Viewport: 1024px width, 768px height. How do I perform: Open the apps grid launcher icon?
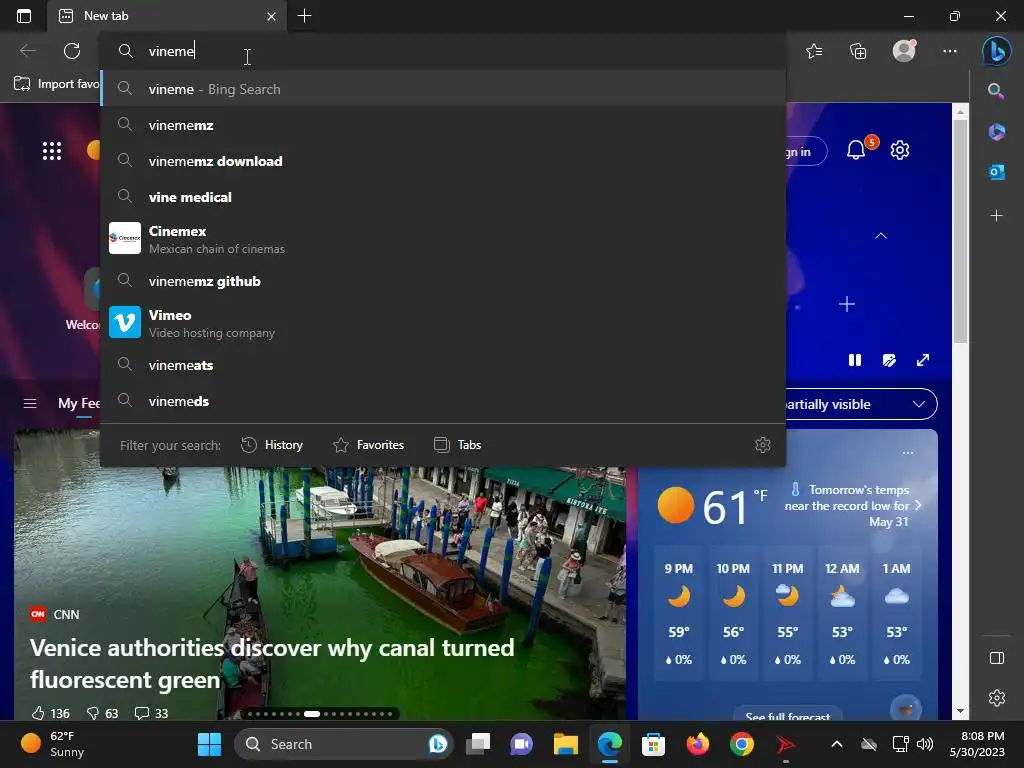click(52, 151)
